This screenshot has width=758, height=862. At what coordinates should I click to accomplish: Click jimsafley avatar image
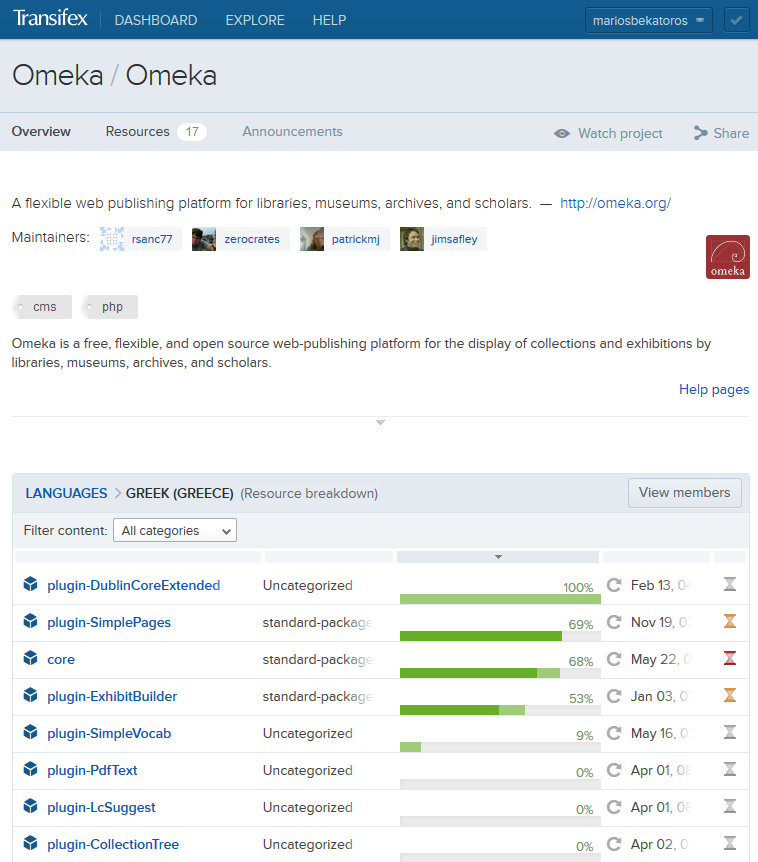coord(412,239)
